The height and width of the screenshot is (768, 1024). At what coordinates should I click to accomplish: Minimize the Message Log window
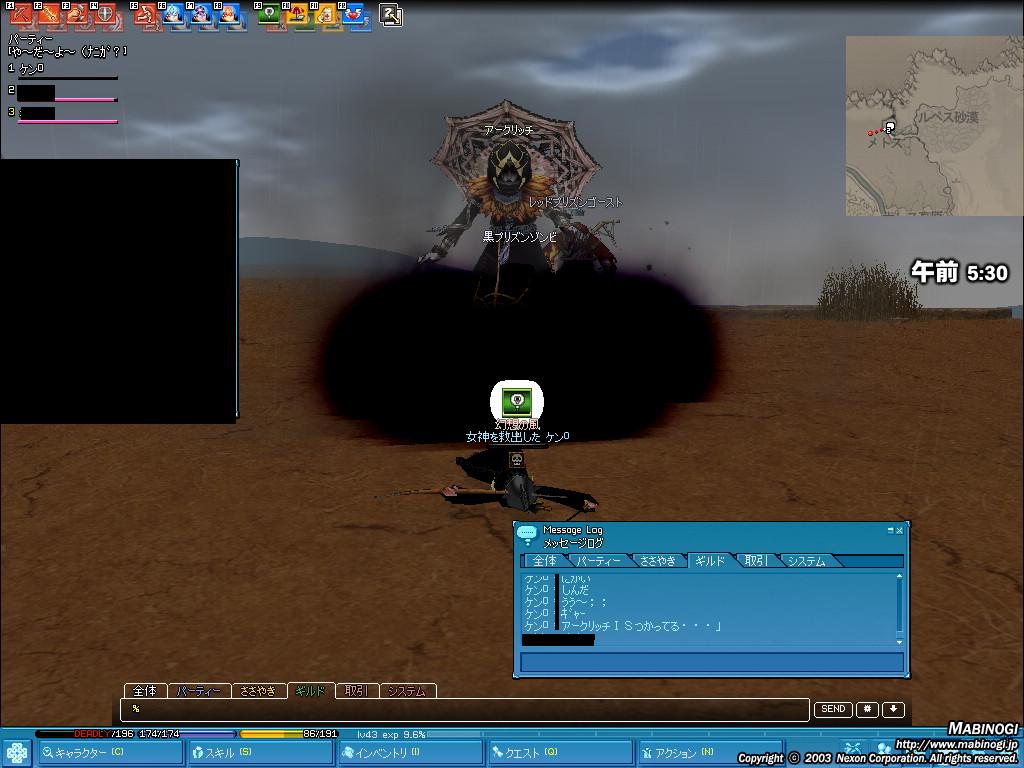click(x=890, y=530)
